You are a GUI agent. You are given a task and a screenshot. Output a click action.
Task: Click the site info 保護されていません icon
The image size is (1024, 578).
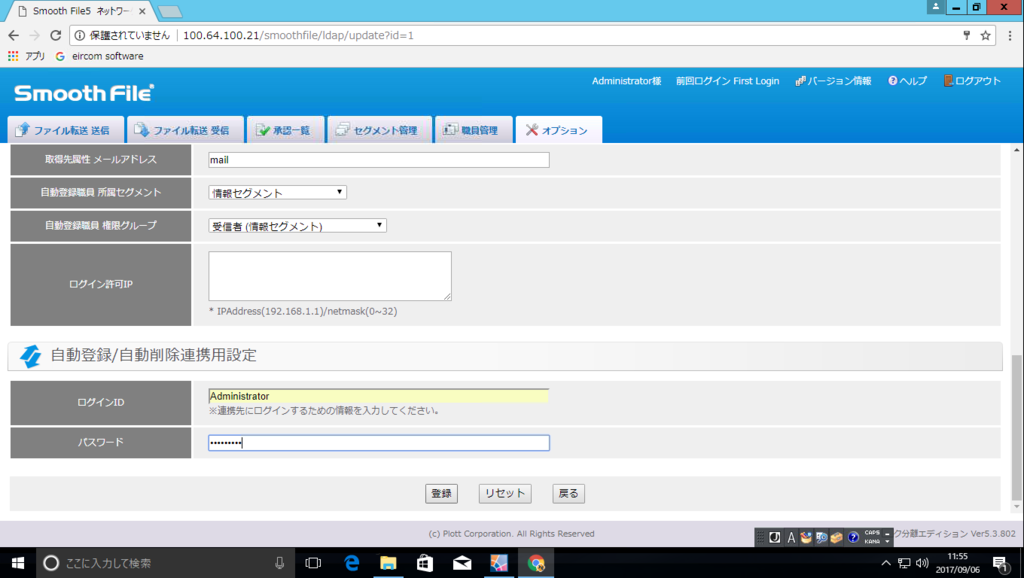80,35
